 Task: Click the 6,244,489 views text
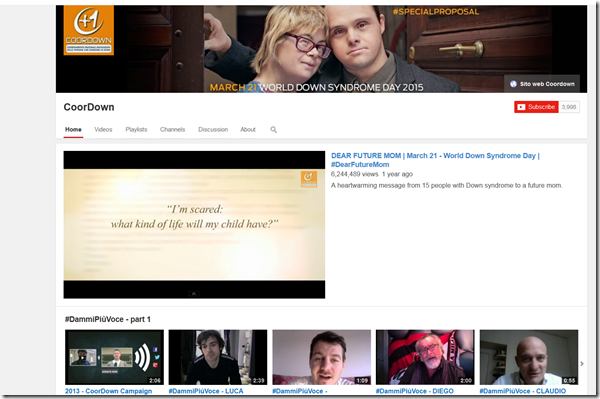tap(354, 174)
